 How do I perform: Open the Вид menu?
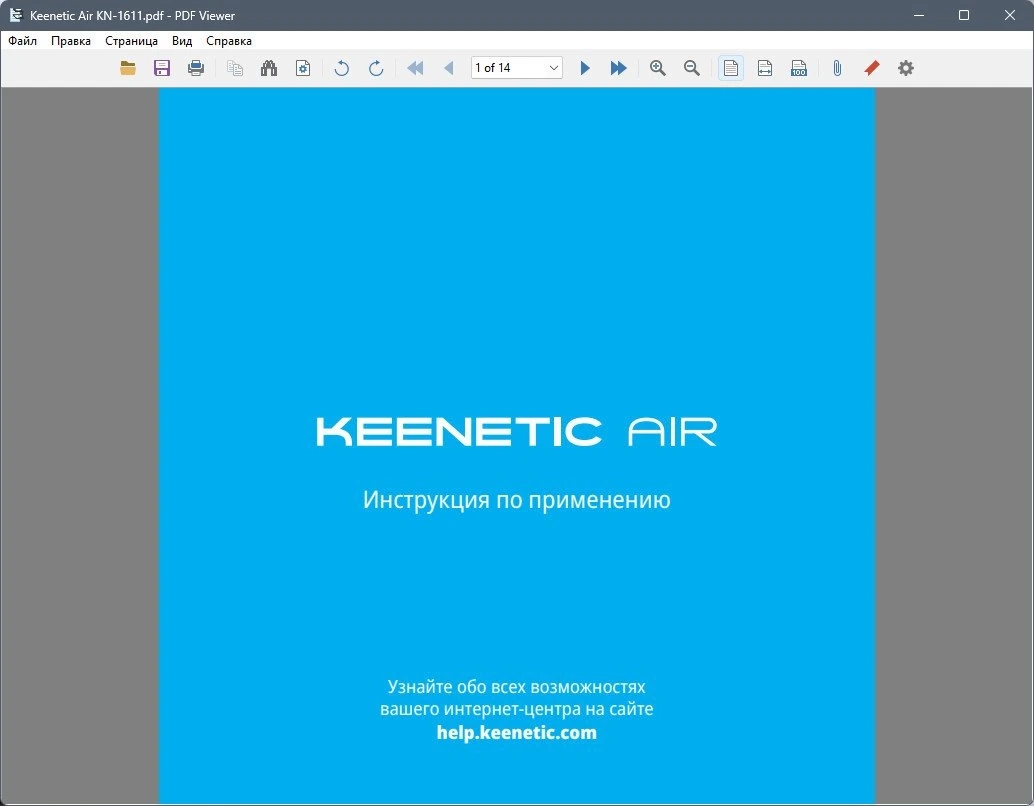click(182, 41)
